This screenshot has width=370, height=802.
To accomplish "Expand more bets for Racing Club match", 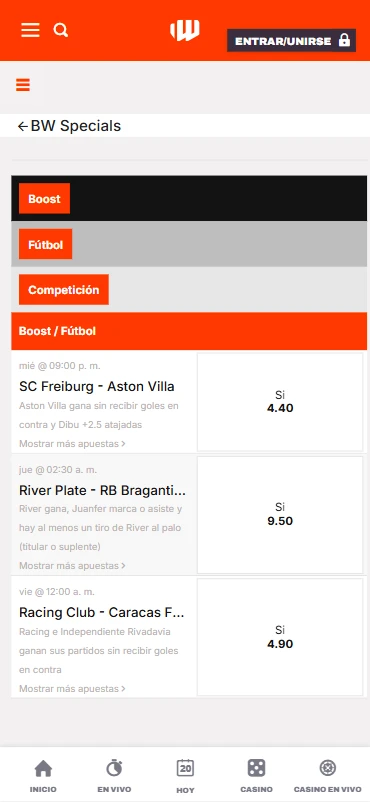I will (72, 688).
